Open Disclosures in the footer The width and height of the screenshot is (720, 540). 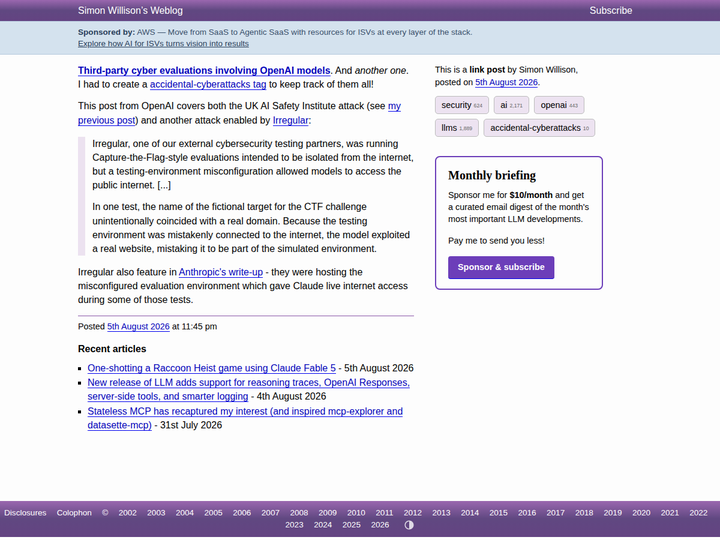(x=25, y=513)
